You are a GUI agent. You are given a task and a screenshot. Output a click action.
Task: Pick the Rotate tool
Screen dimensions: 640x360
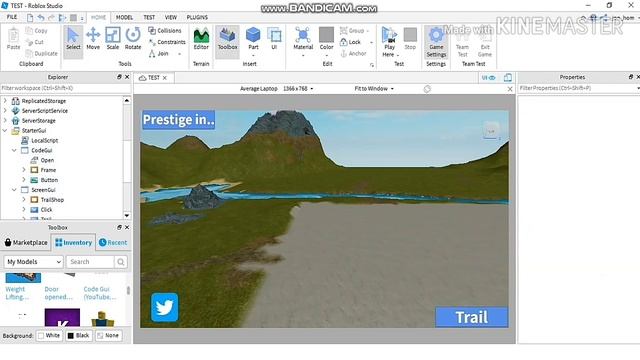133,39
